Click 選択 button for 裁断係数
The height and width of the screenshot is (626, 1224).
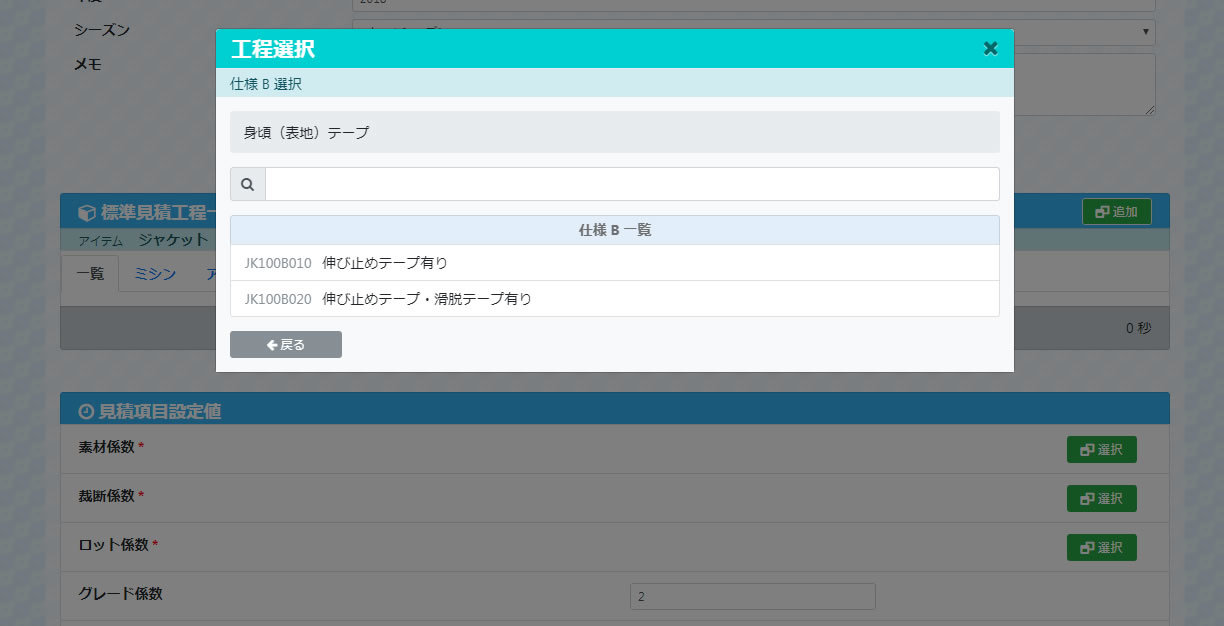(1101, 498)
